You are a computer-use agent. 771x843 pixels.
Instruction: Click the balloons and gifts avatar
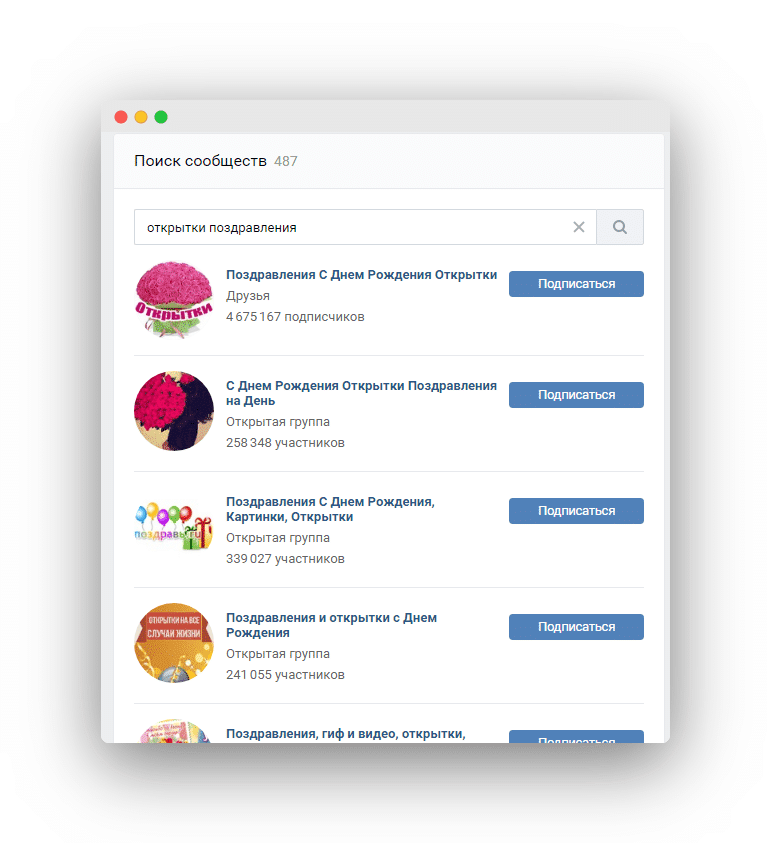pos(174,527)
